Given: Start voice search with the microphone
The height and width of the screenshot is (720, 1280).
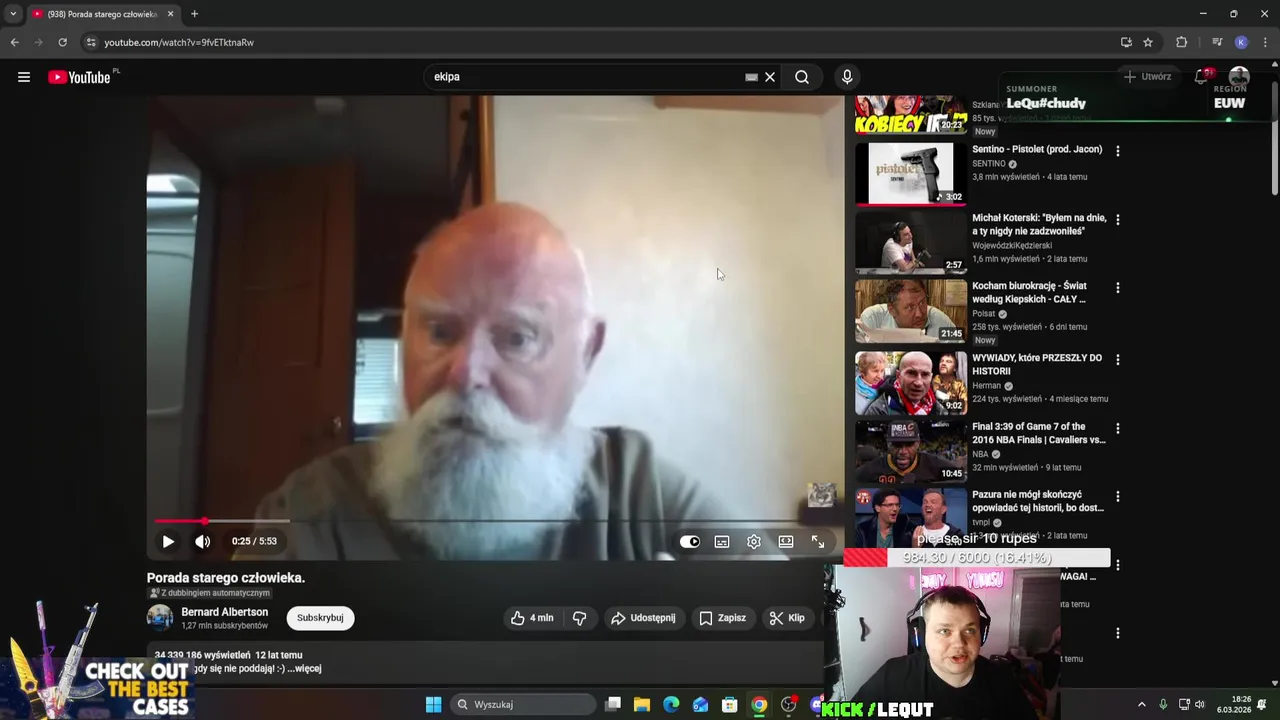Looking at the screenshot, I should [x=847, y=77].
